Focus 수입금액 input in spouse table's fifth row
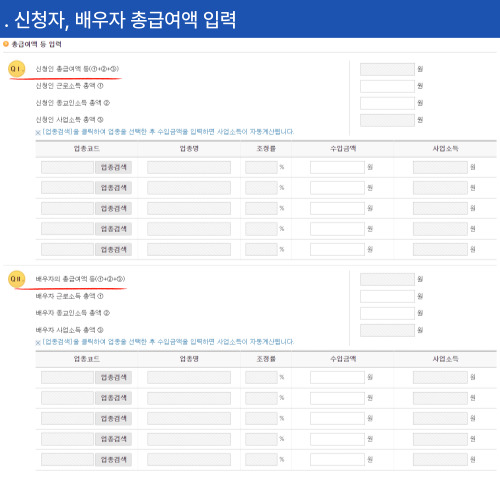Image resolution: width=500 pixels, height=500 pixels. click(x=337, y=460)
